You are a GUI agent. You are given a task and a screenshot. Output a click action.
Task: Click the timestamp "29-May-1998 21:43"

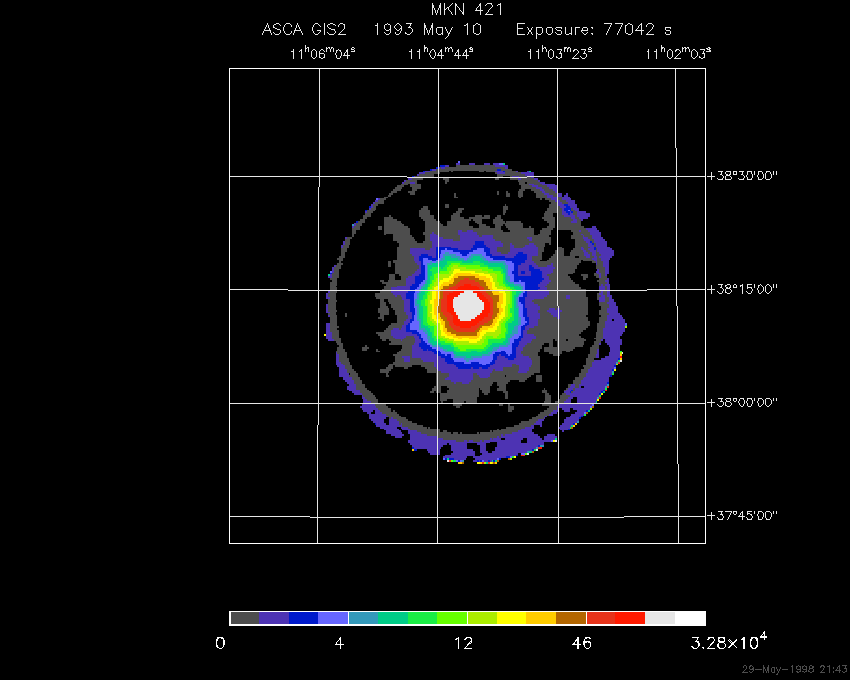(794, 669)
